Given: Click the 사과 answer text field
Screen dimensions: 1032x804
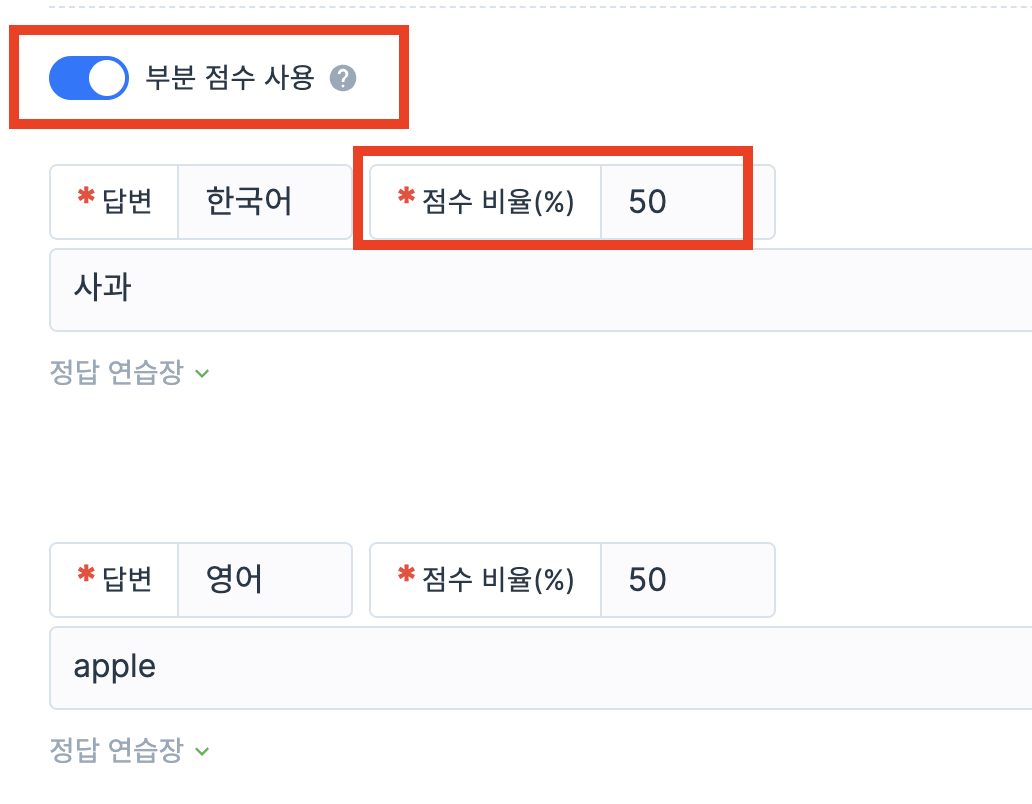Looking at the screenshot, I should (540, 290).
